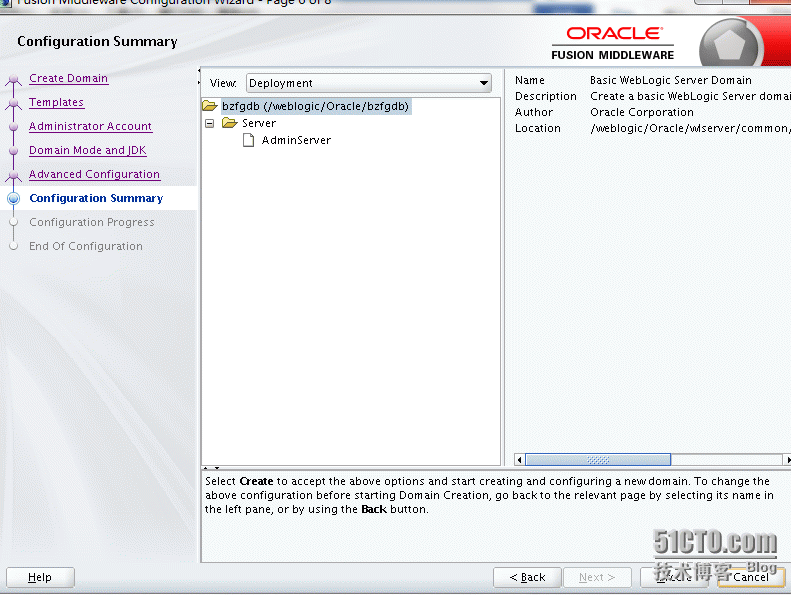791x595 pixels.
Task: Click the 'Basic WebLogic Server Domain' name value
Action: [670, 80]
